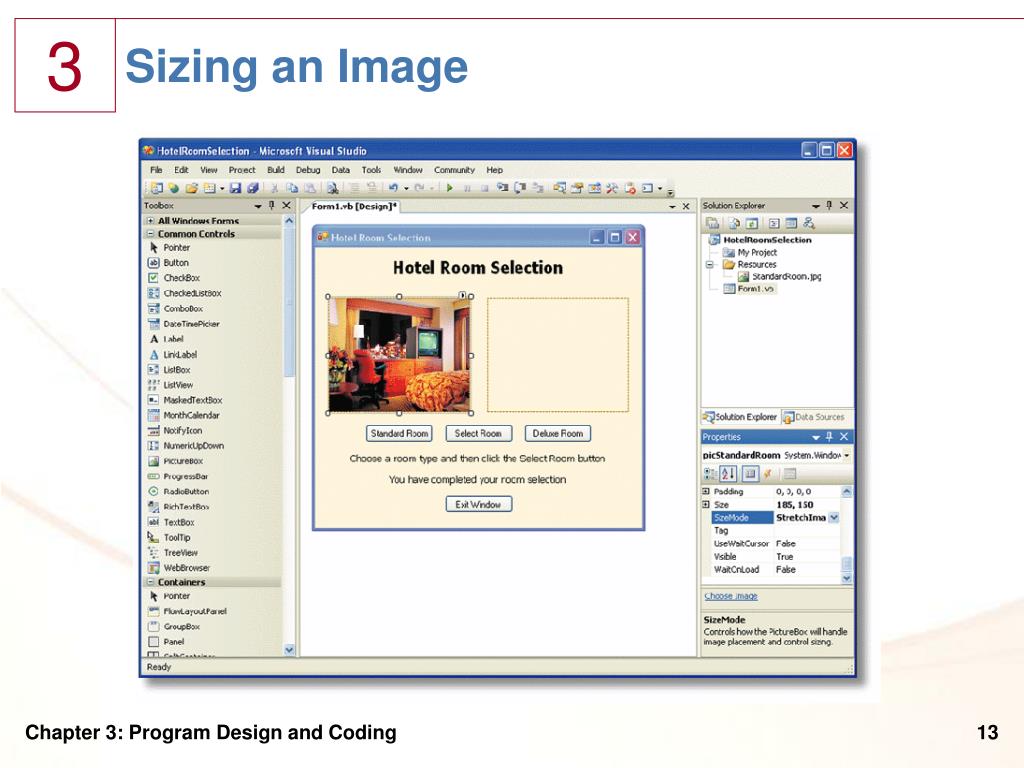Click Solution Explorer View Class Diagram icon
This screenshot has height=768, width=1024.
809,223
